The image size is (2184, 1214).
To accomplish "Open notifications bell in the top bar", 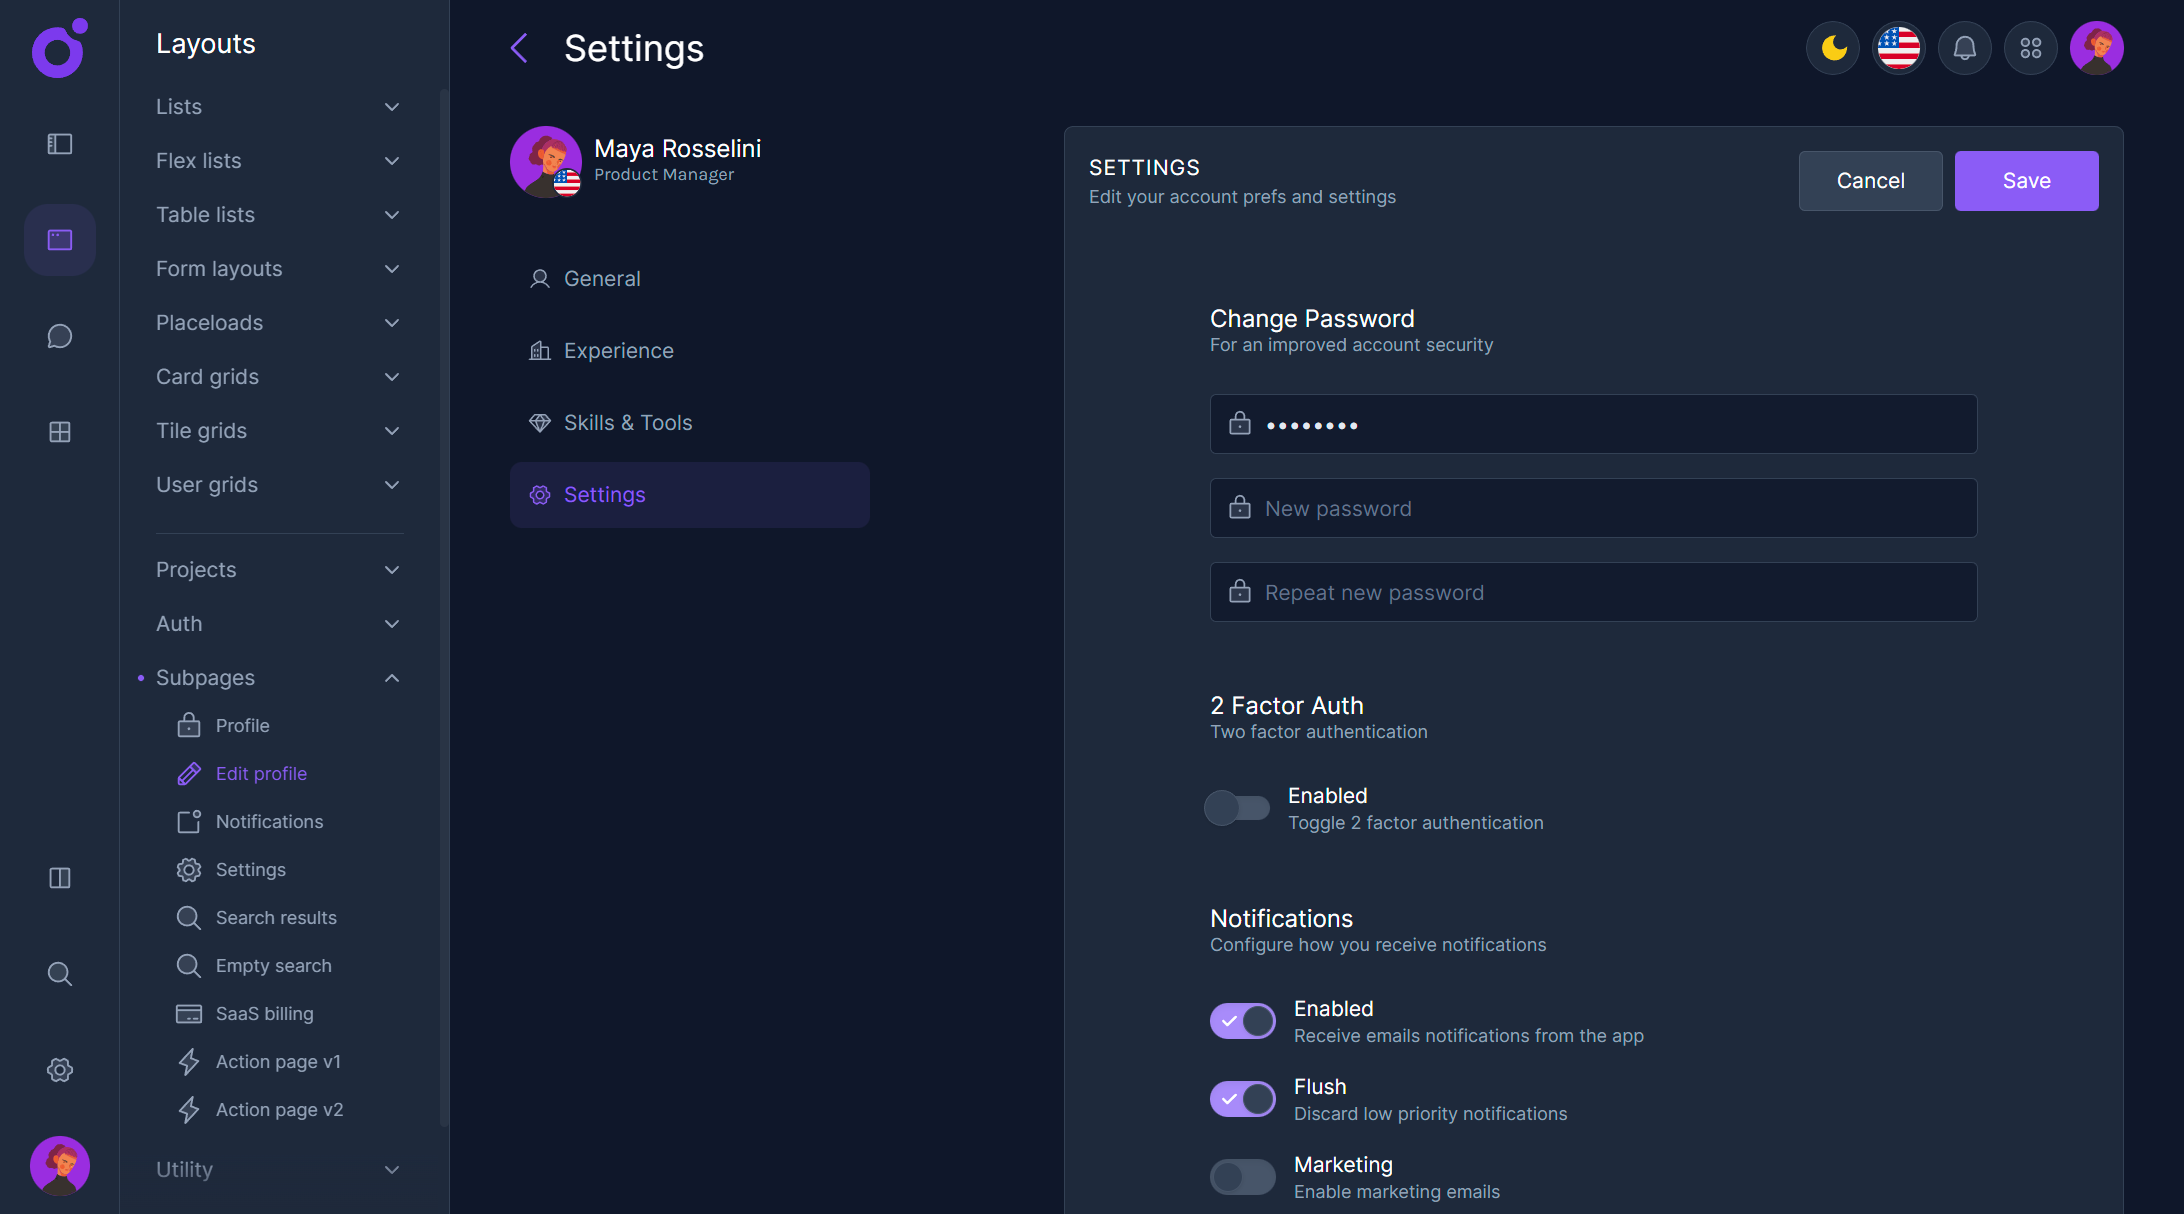I will [x=1965, y=48].
